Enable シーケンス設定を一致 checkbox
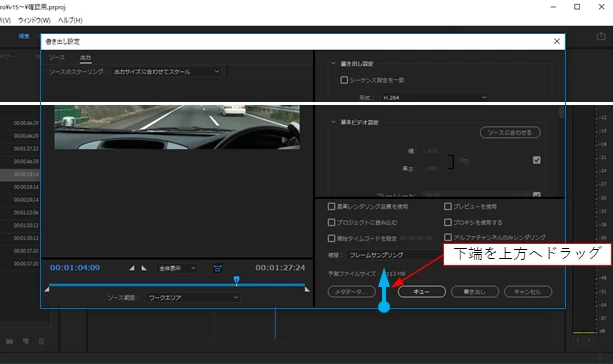Image resolution: width=613 pixels, height=364 pixels. coord(344,80)
